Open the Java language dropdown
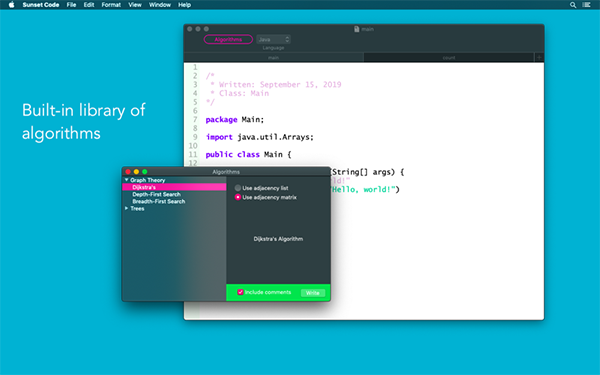The height and width of the screenshot is (375, 600). (273, 39)
